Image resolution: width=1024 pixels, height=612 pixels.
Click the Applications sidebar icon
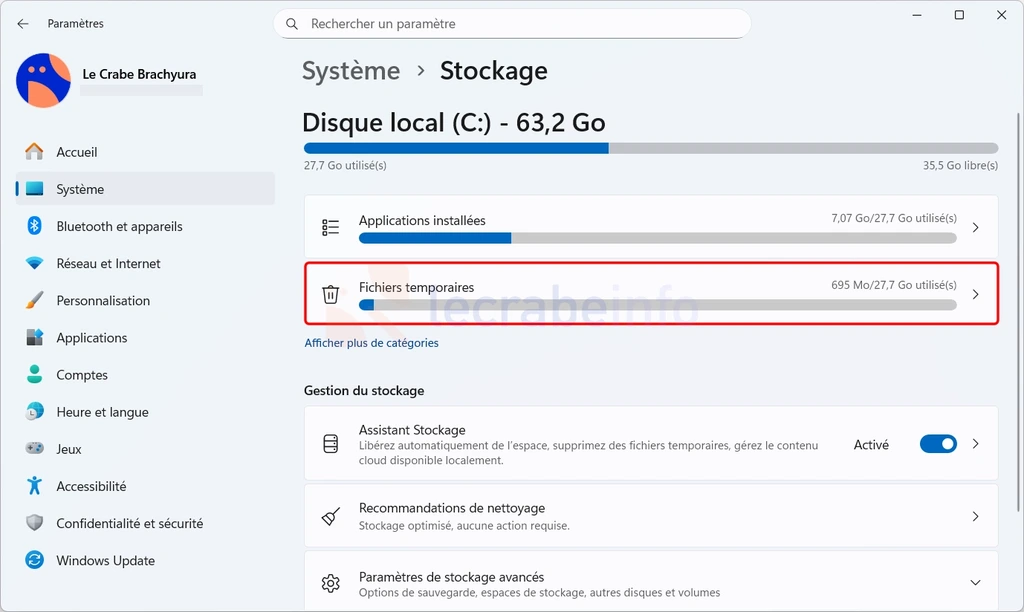(34, 338)
